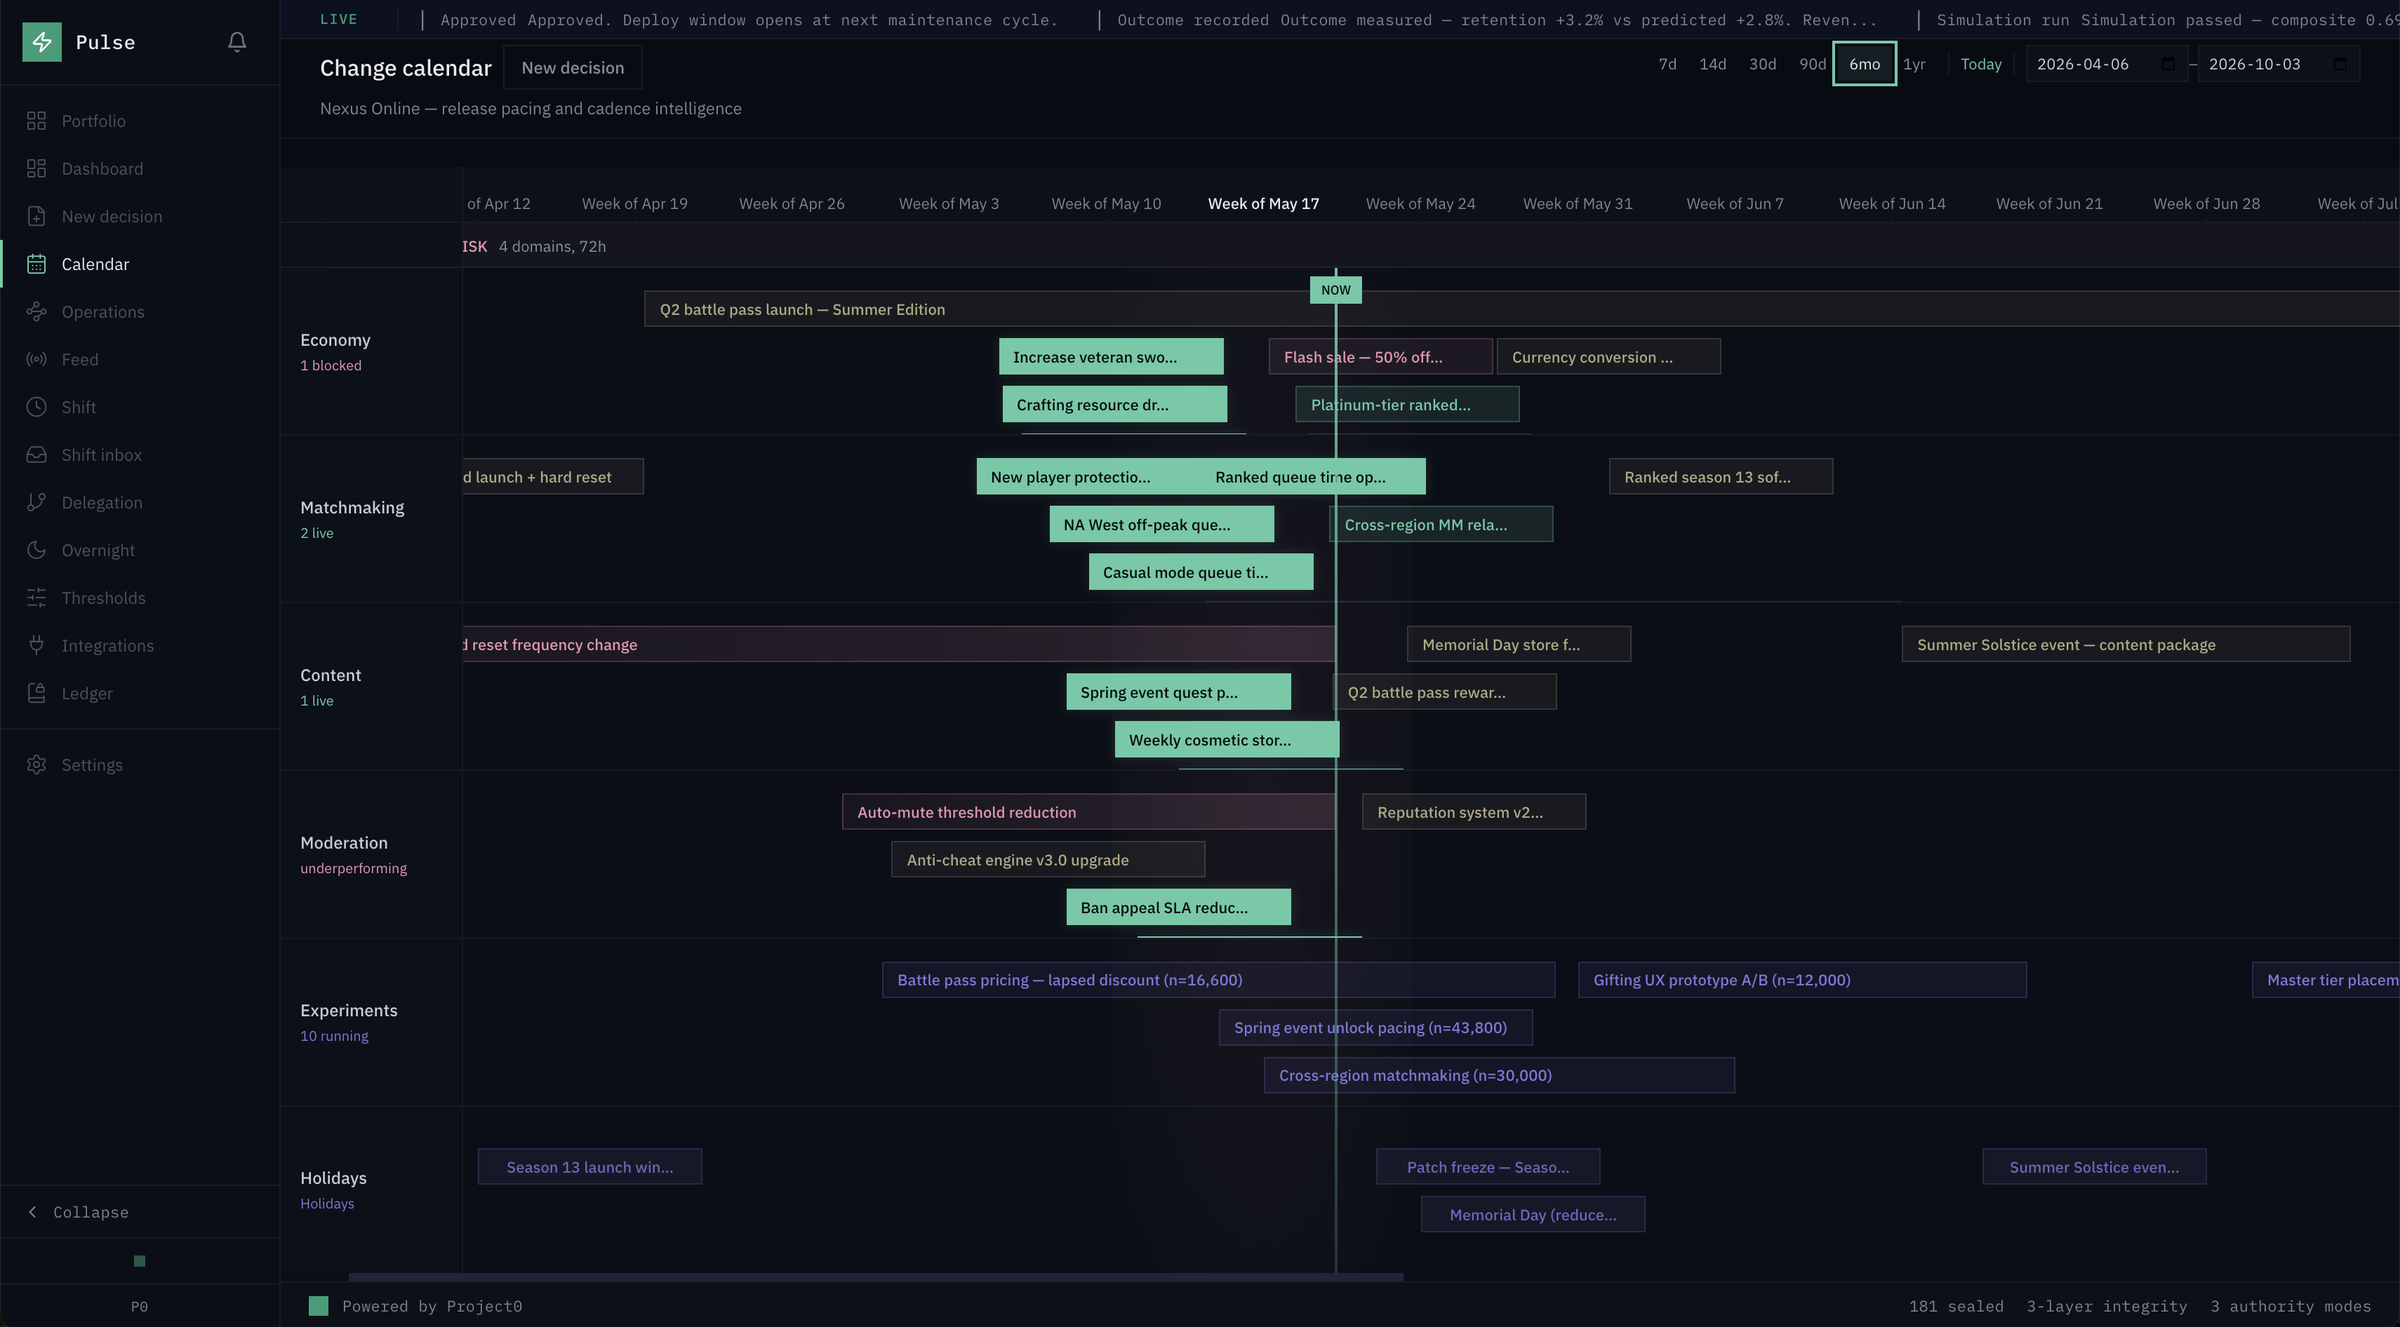Open Auto-mute threshold reduction bar
This screenshot has height=1327, width=2400.
[x=1089, y=812]
